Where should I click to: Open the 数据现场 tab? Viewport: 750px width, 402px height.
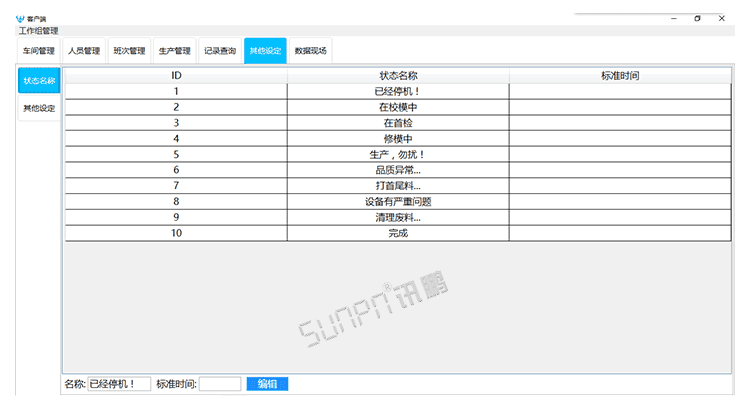coord(310,51)
